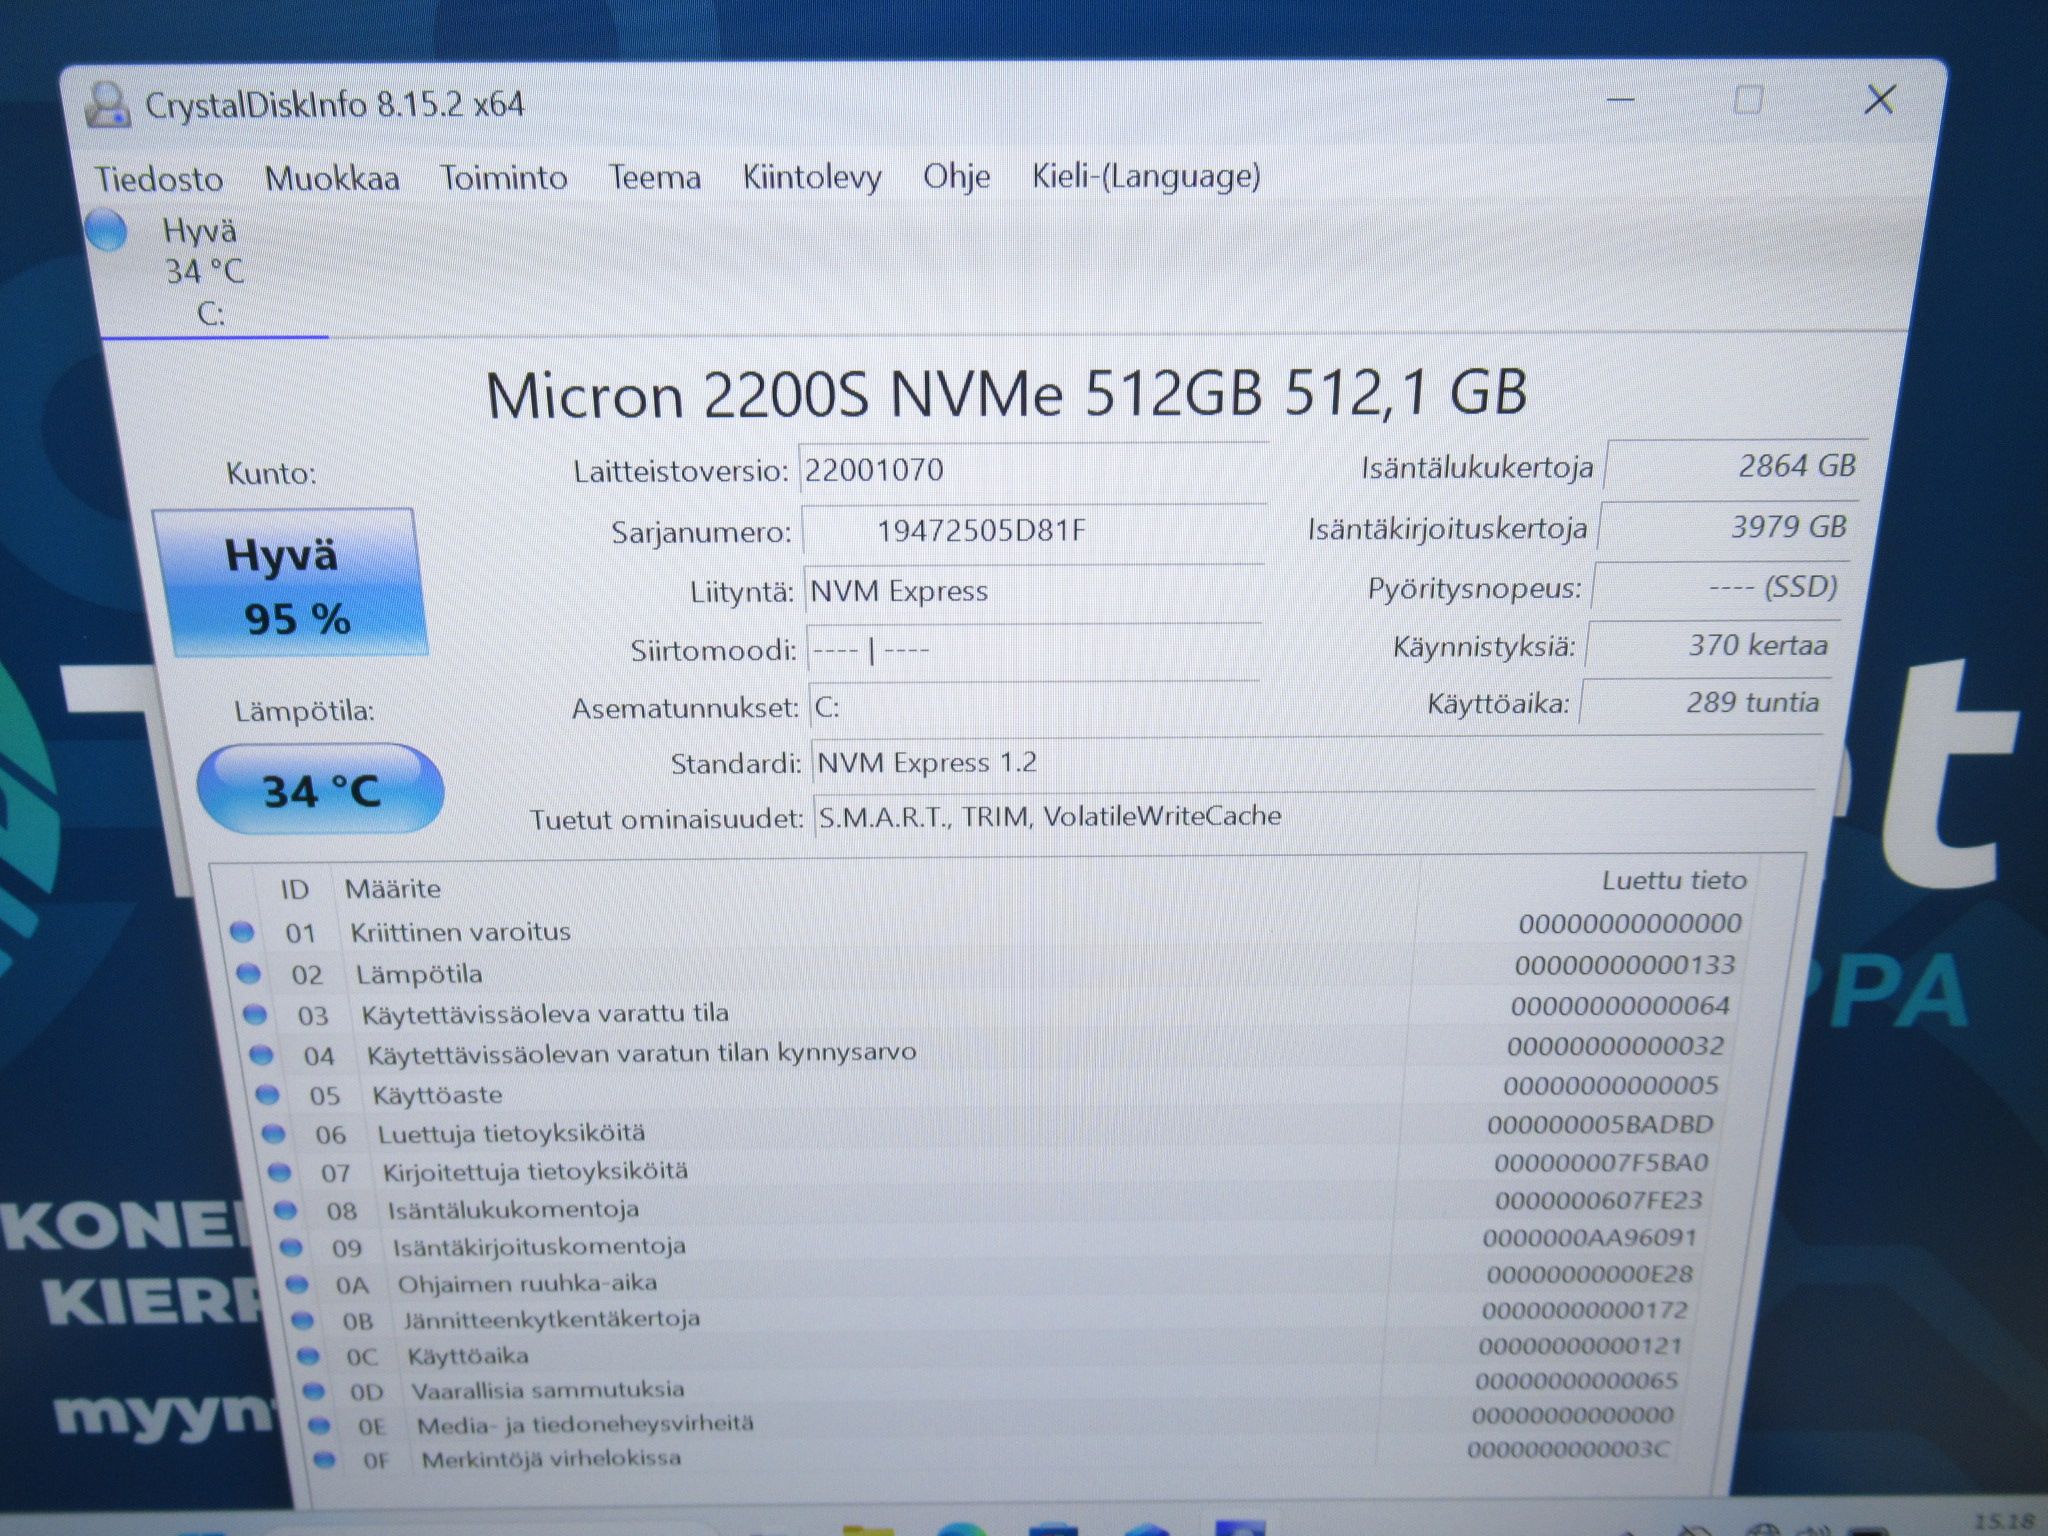Select the status dot for Media- ja tiedoneheysvirheitä
The image size is (2048, 1536).
coord(319,1425)
